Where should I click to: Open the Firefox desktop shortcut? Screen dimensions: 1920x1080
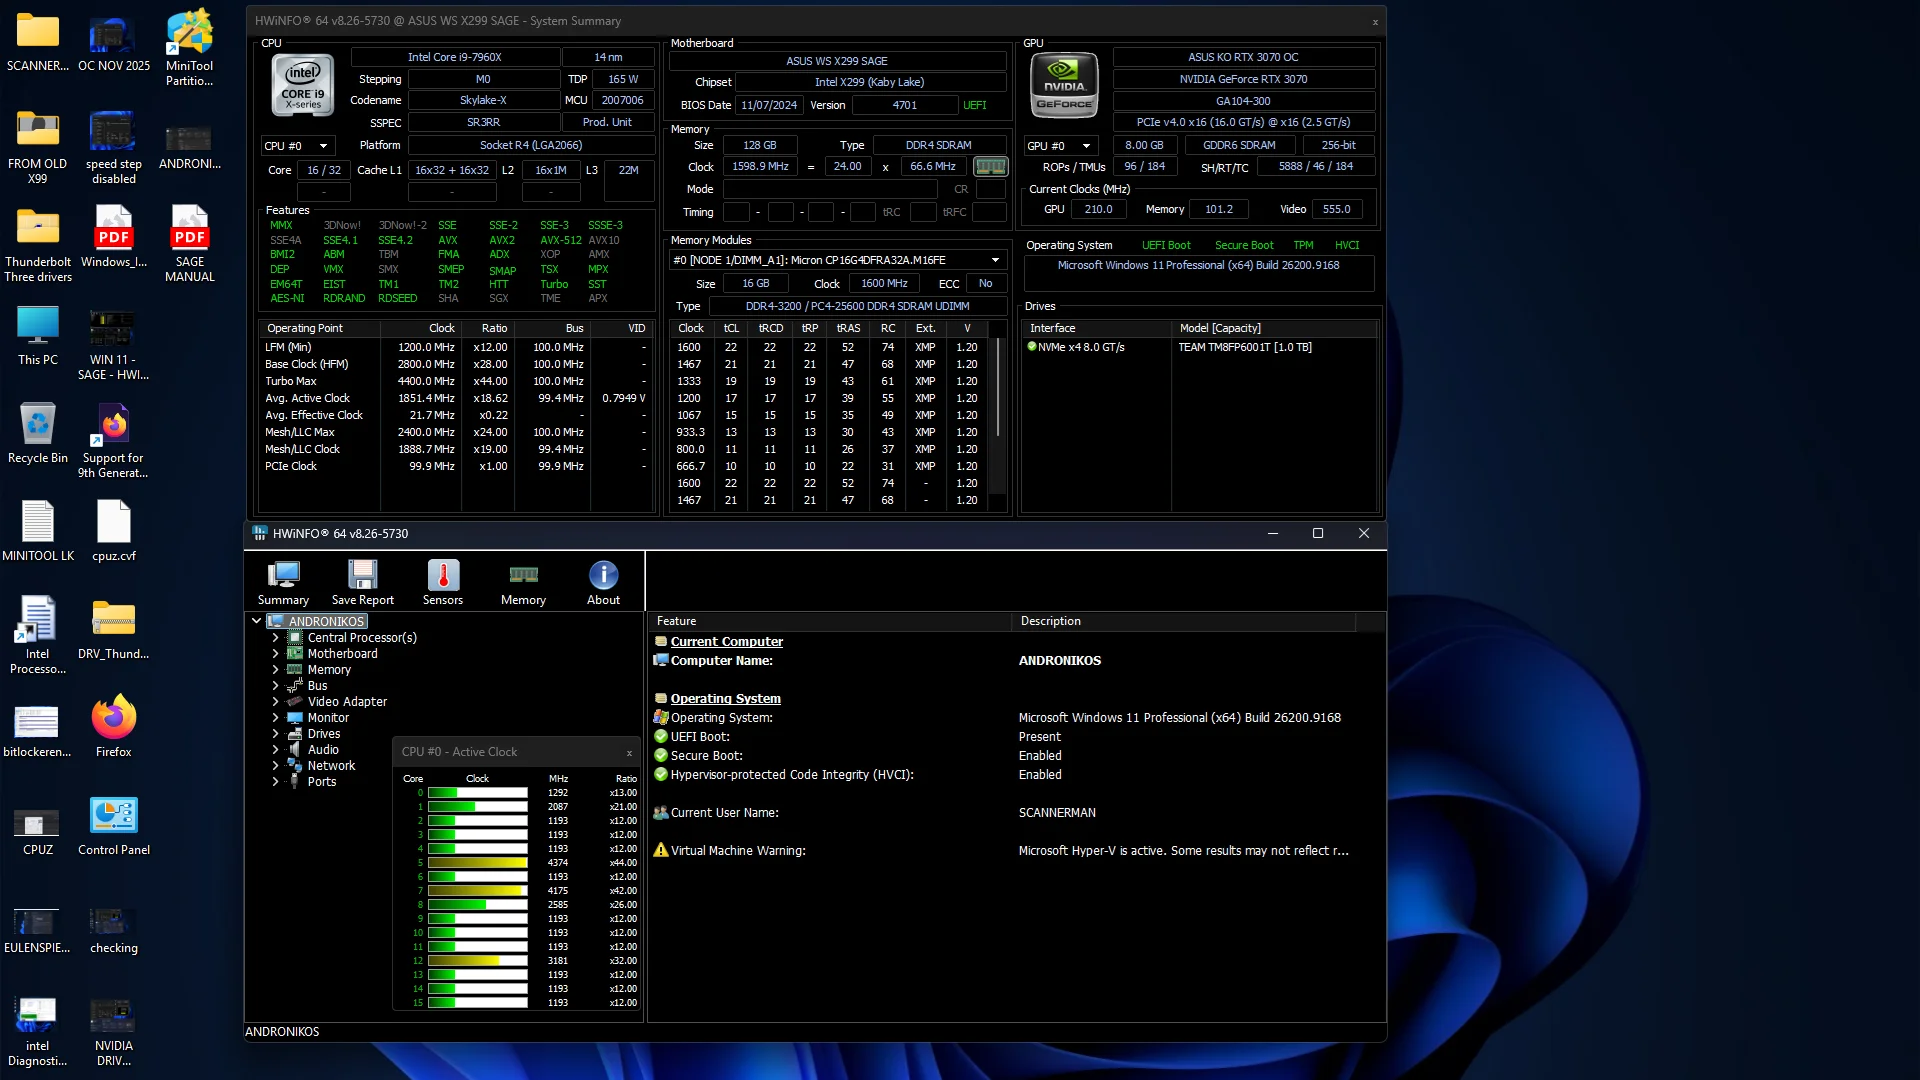click(114, 726)
